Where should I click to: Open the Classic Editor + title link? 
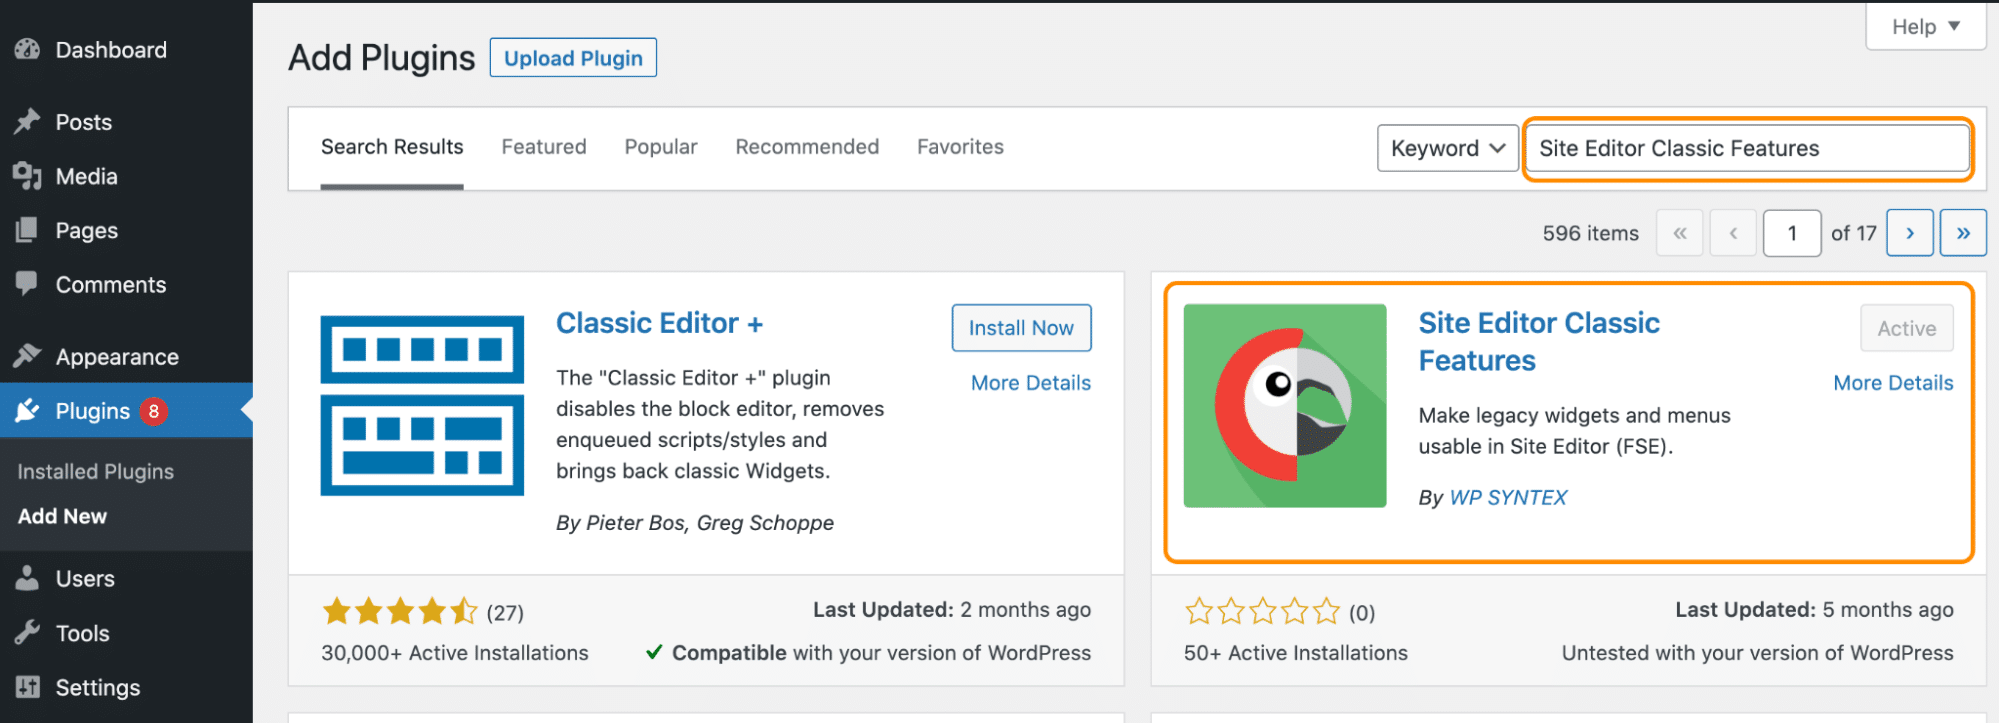tap(659, 323)
